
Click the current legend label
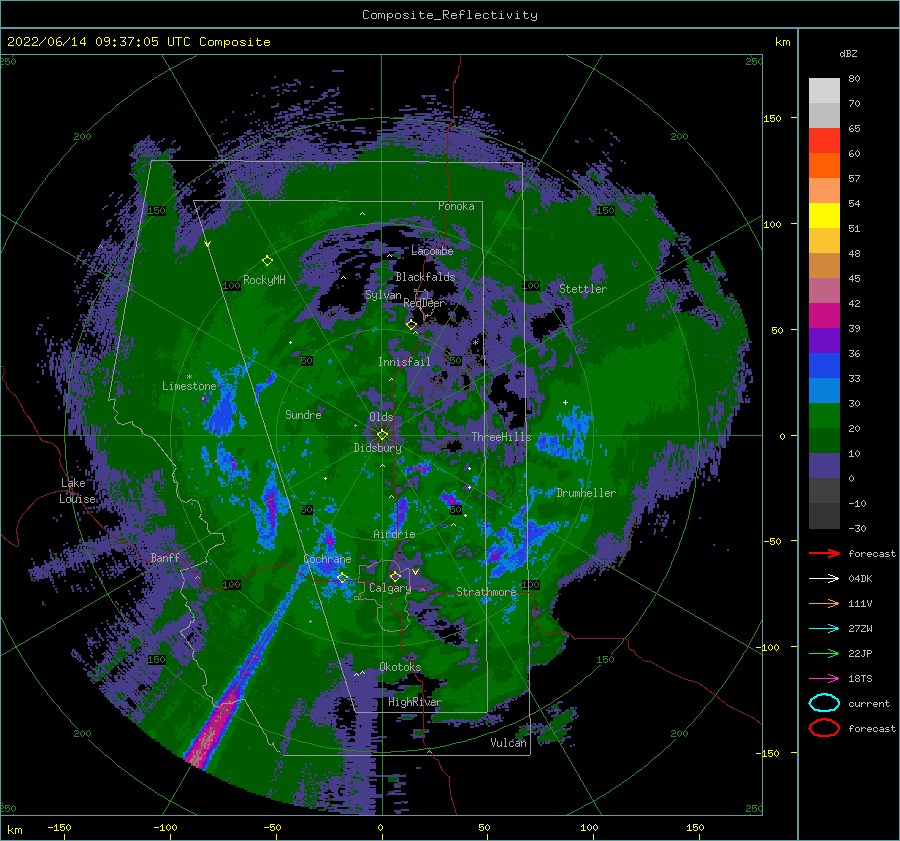point(868,703)
